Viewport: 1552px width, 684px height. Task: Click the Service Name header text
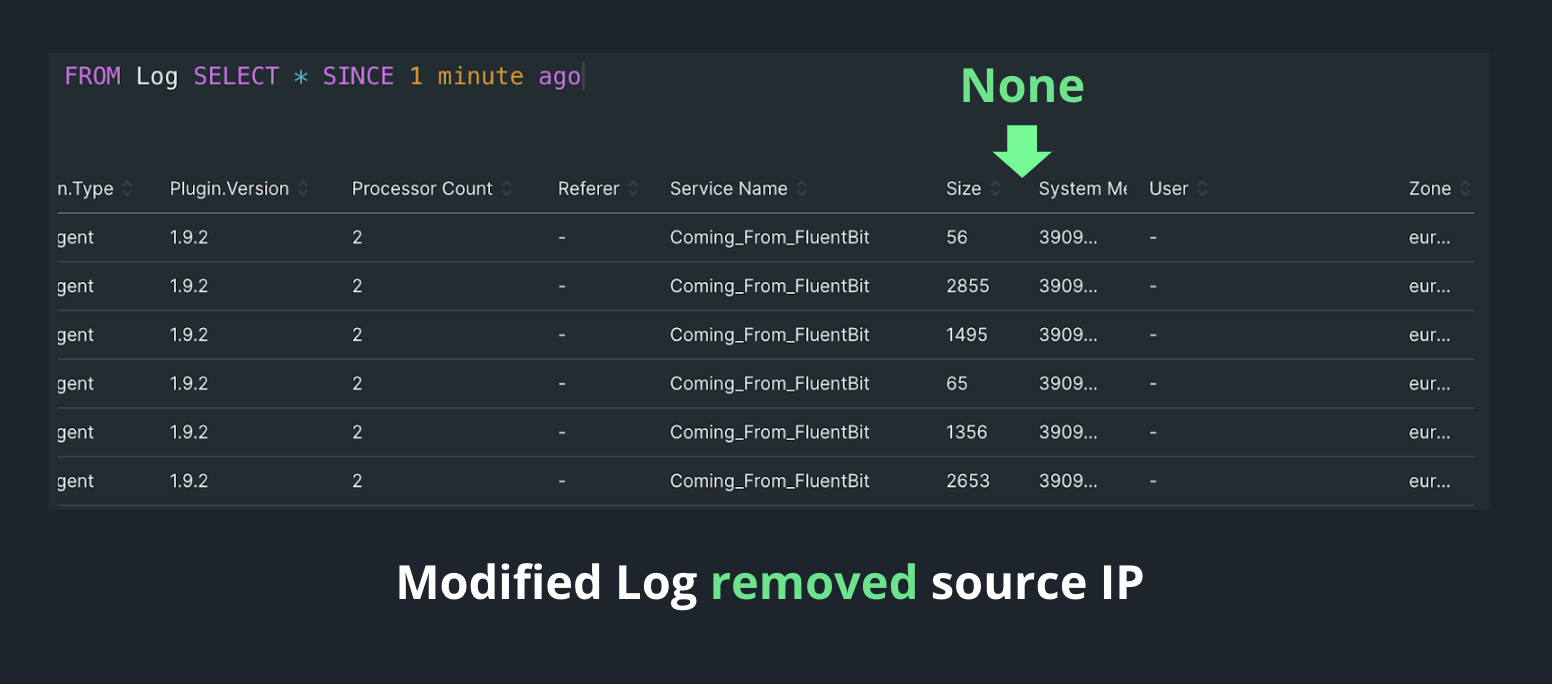coord(728,189)
